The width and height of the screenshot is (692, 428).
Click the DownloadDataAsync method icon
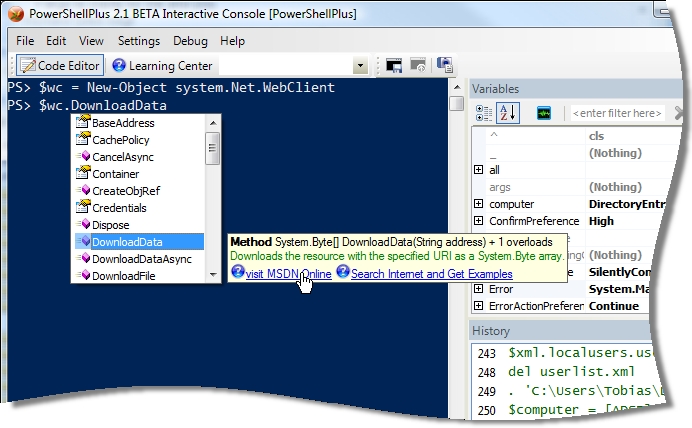(83, 258)
